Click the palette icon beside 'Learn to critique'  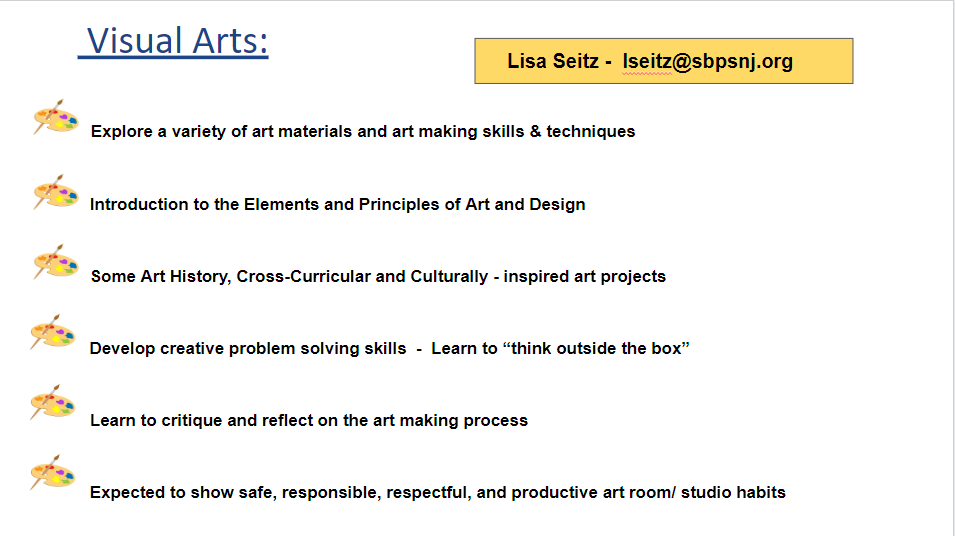tap(52, 402)
